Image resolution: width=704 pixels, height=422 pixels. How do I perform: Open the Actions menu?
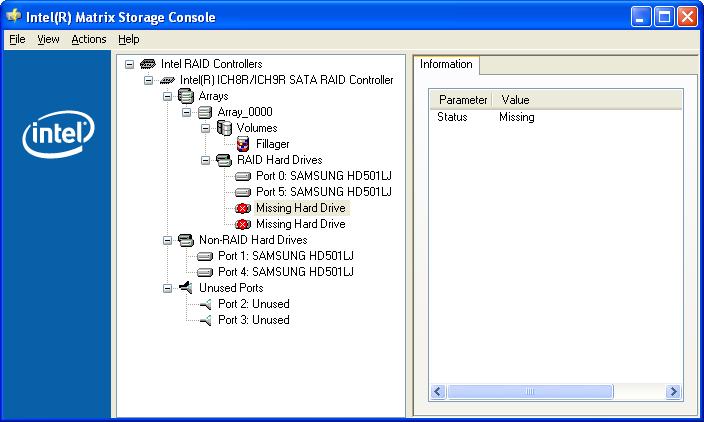pos(88,40)
